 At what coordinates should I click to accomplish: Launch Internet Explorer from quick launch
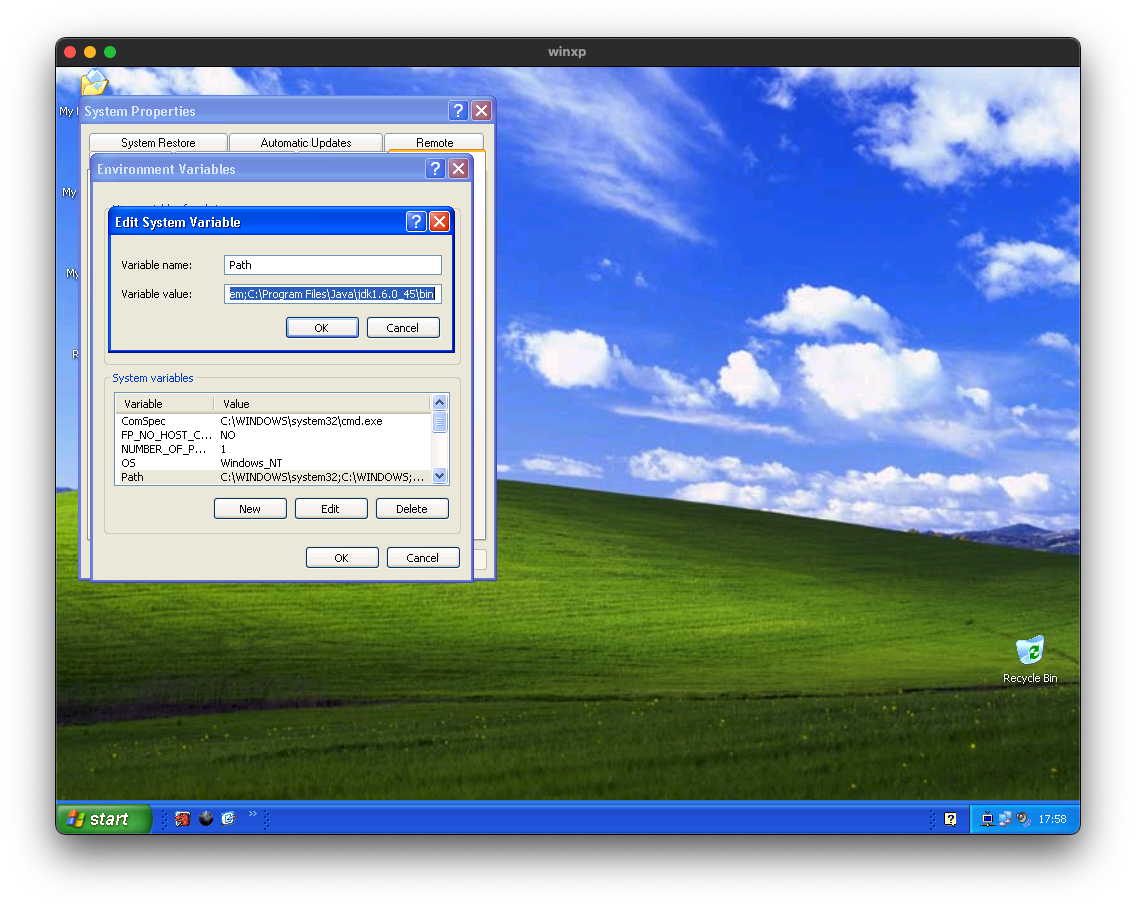point(228,819)
